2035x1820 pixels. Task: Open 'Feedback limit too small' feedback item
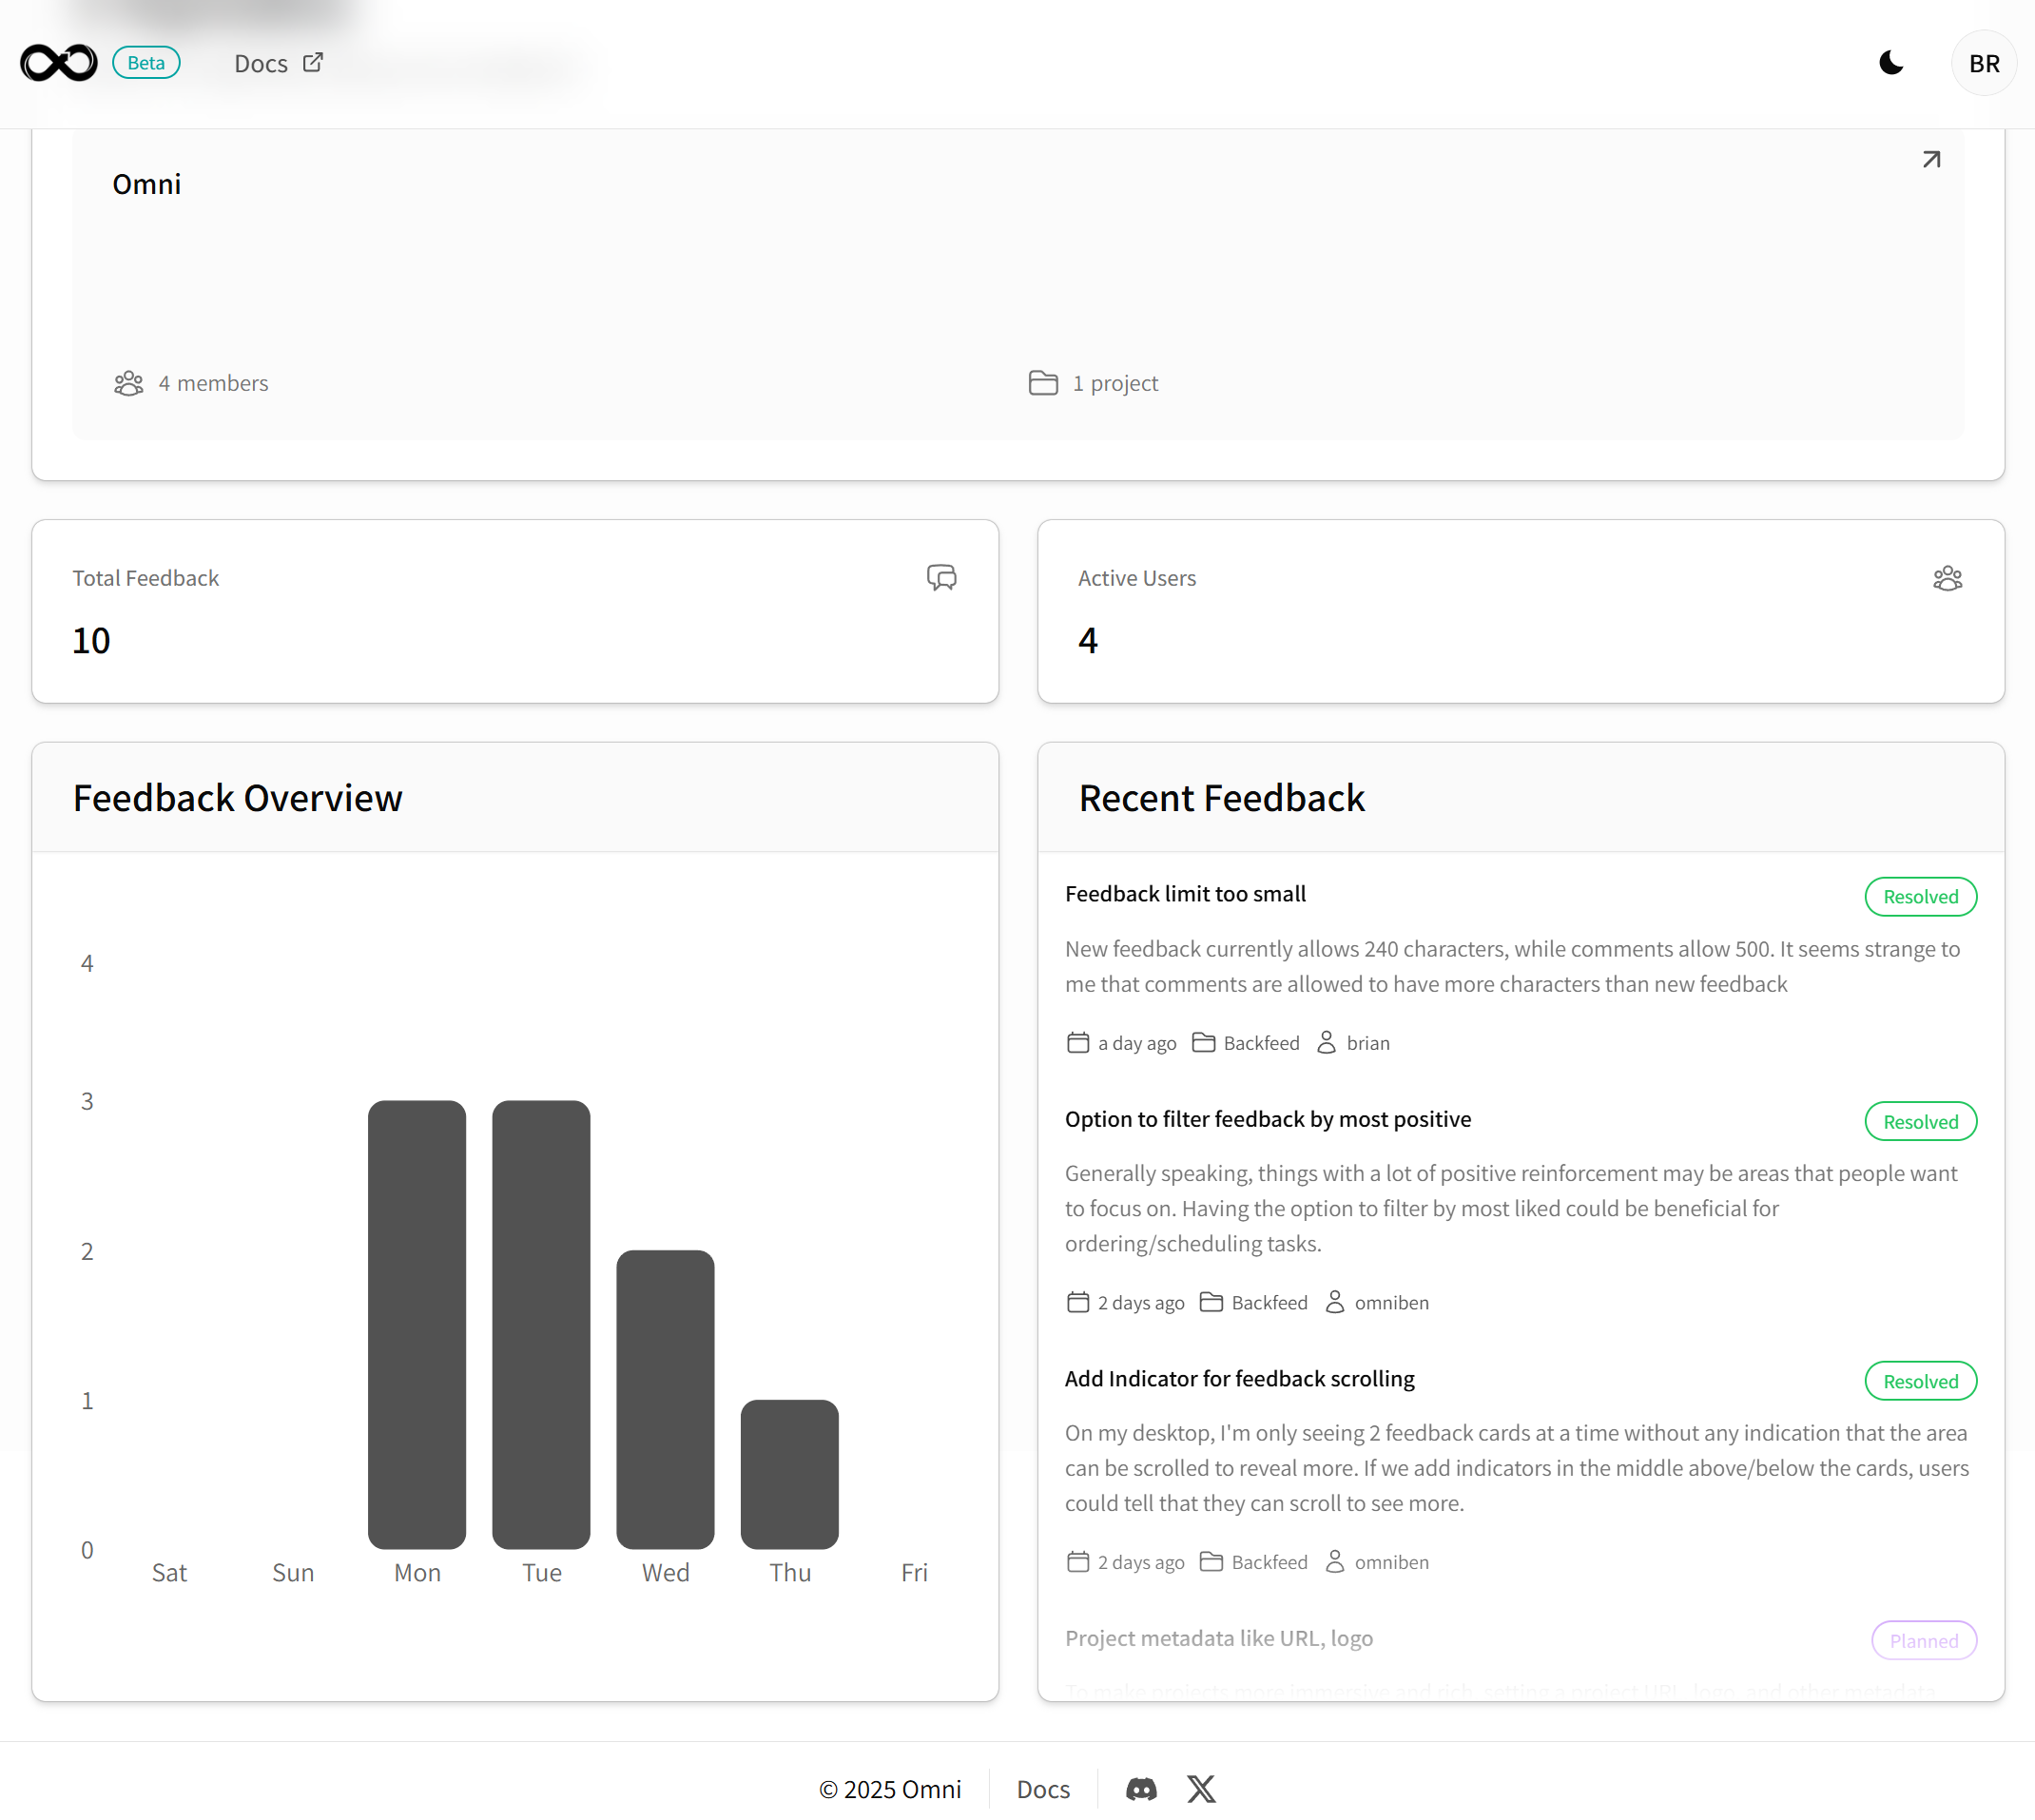click(x=1185, y=894)
